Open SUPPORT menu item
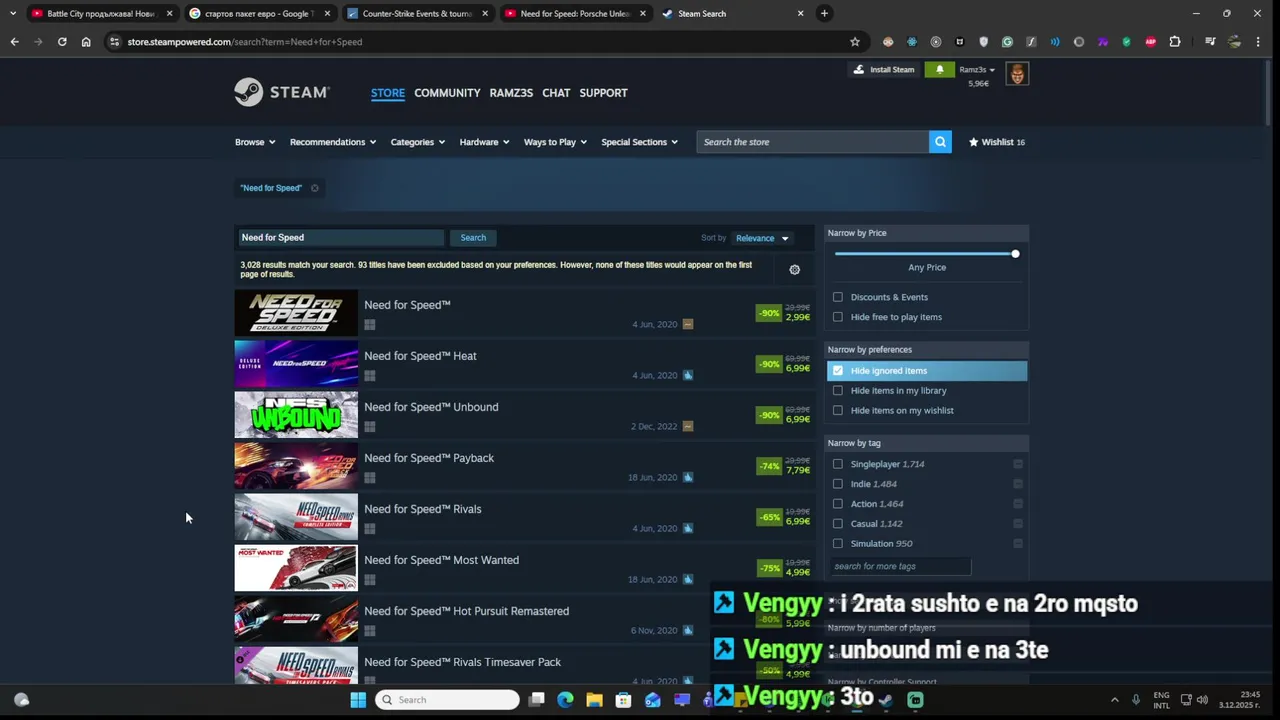The width and height of the screenshot is (1280, 720). [x=603, y=93]
